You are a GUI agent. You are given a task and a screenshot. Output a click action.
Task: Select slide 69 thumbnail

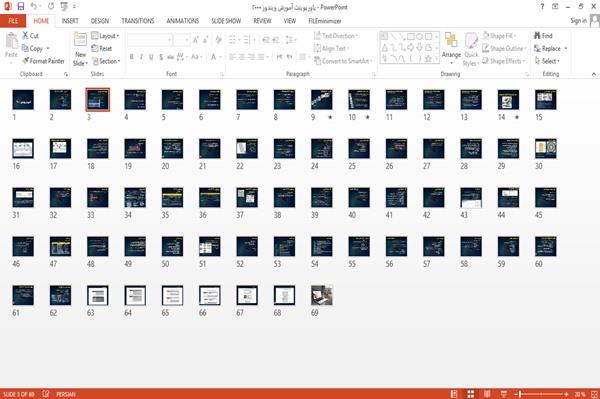click(x=322, y=295)
